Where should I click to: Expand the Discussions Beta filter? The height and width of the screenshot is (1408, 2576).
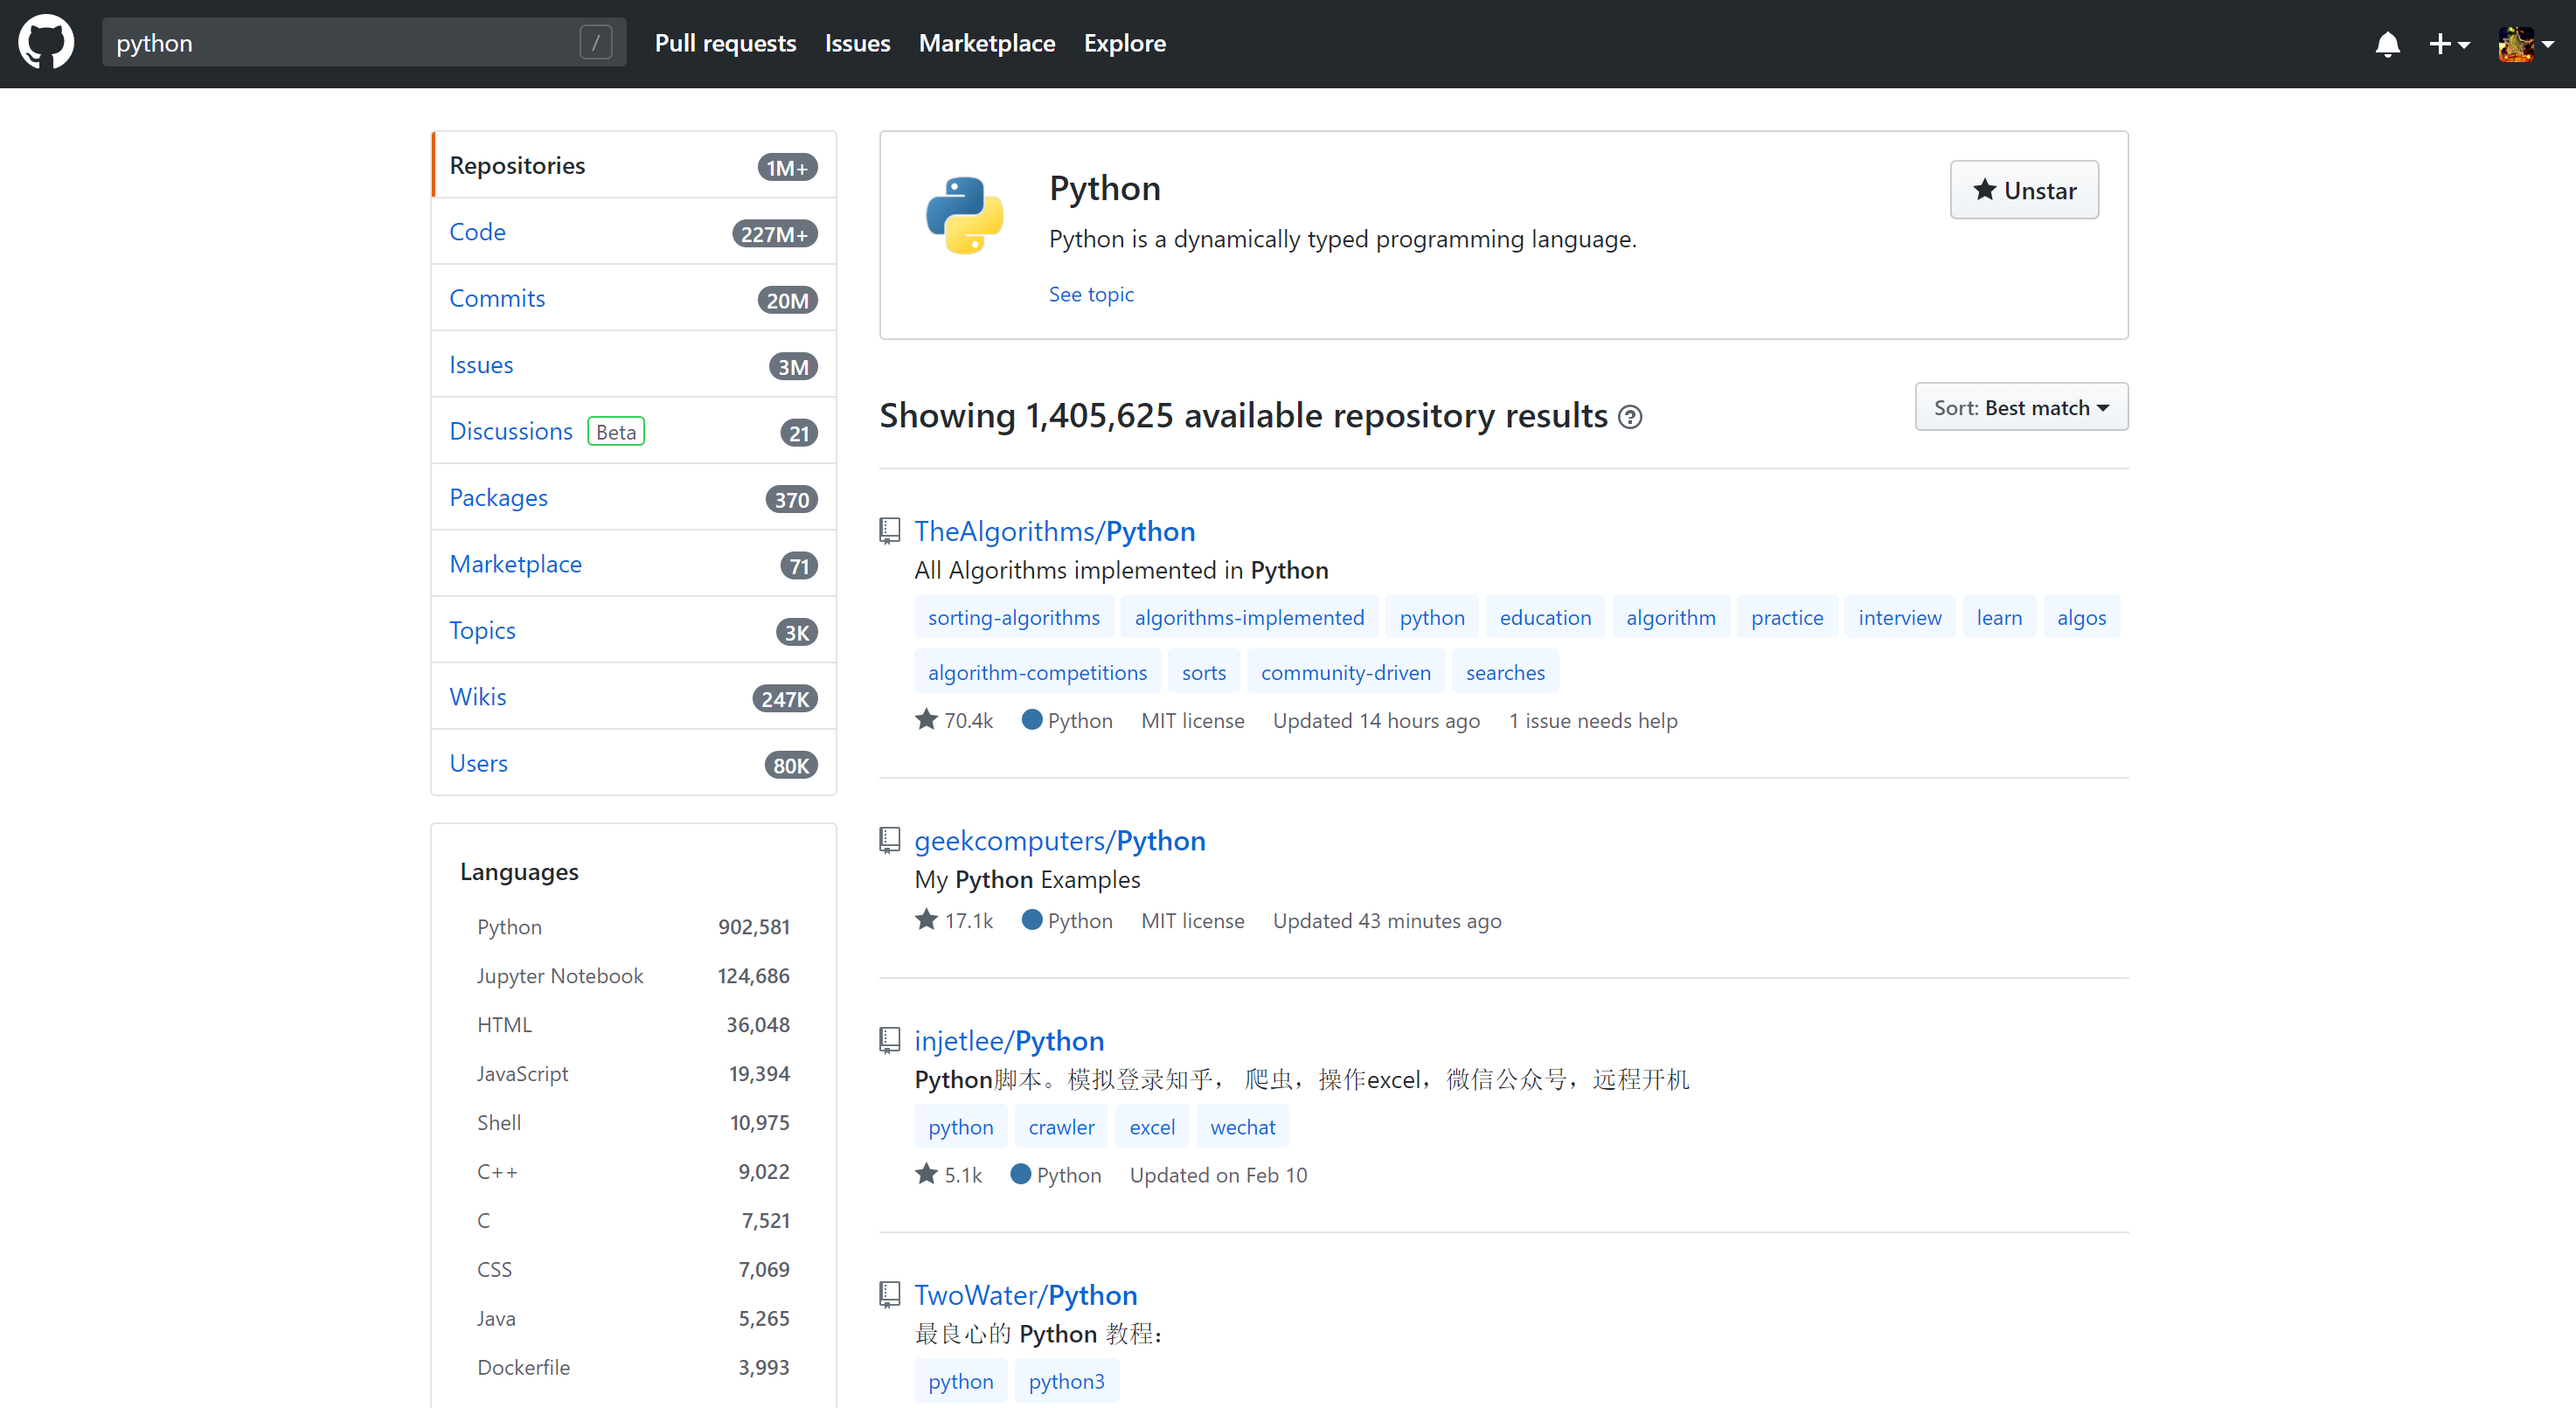510,430
